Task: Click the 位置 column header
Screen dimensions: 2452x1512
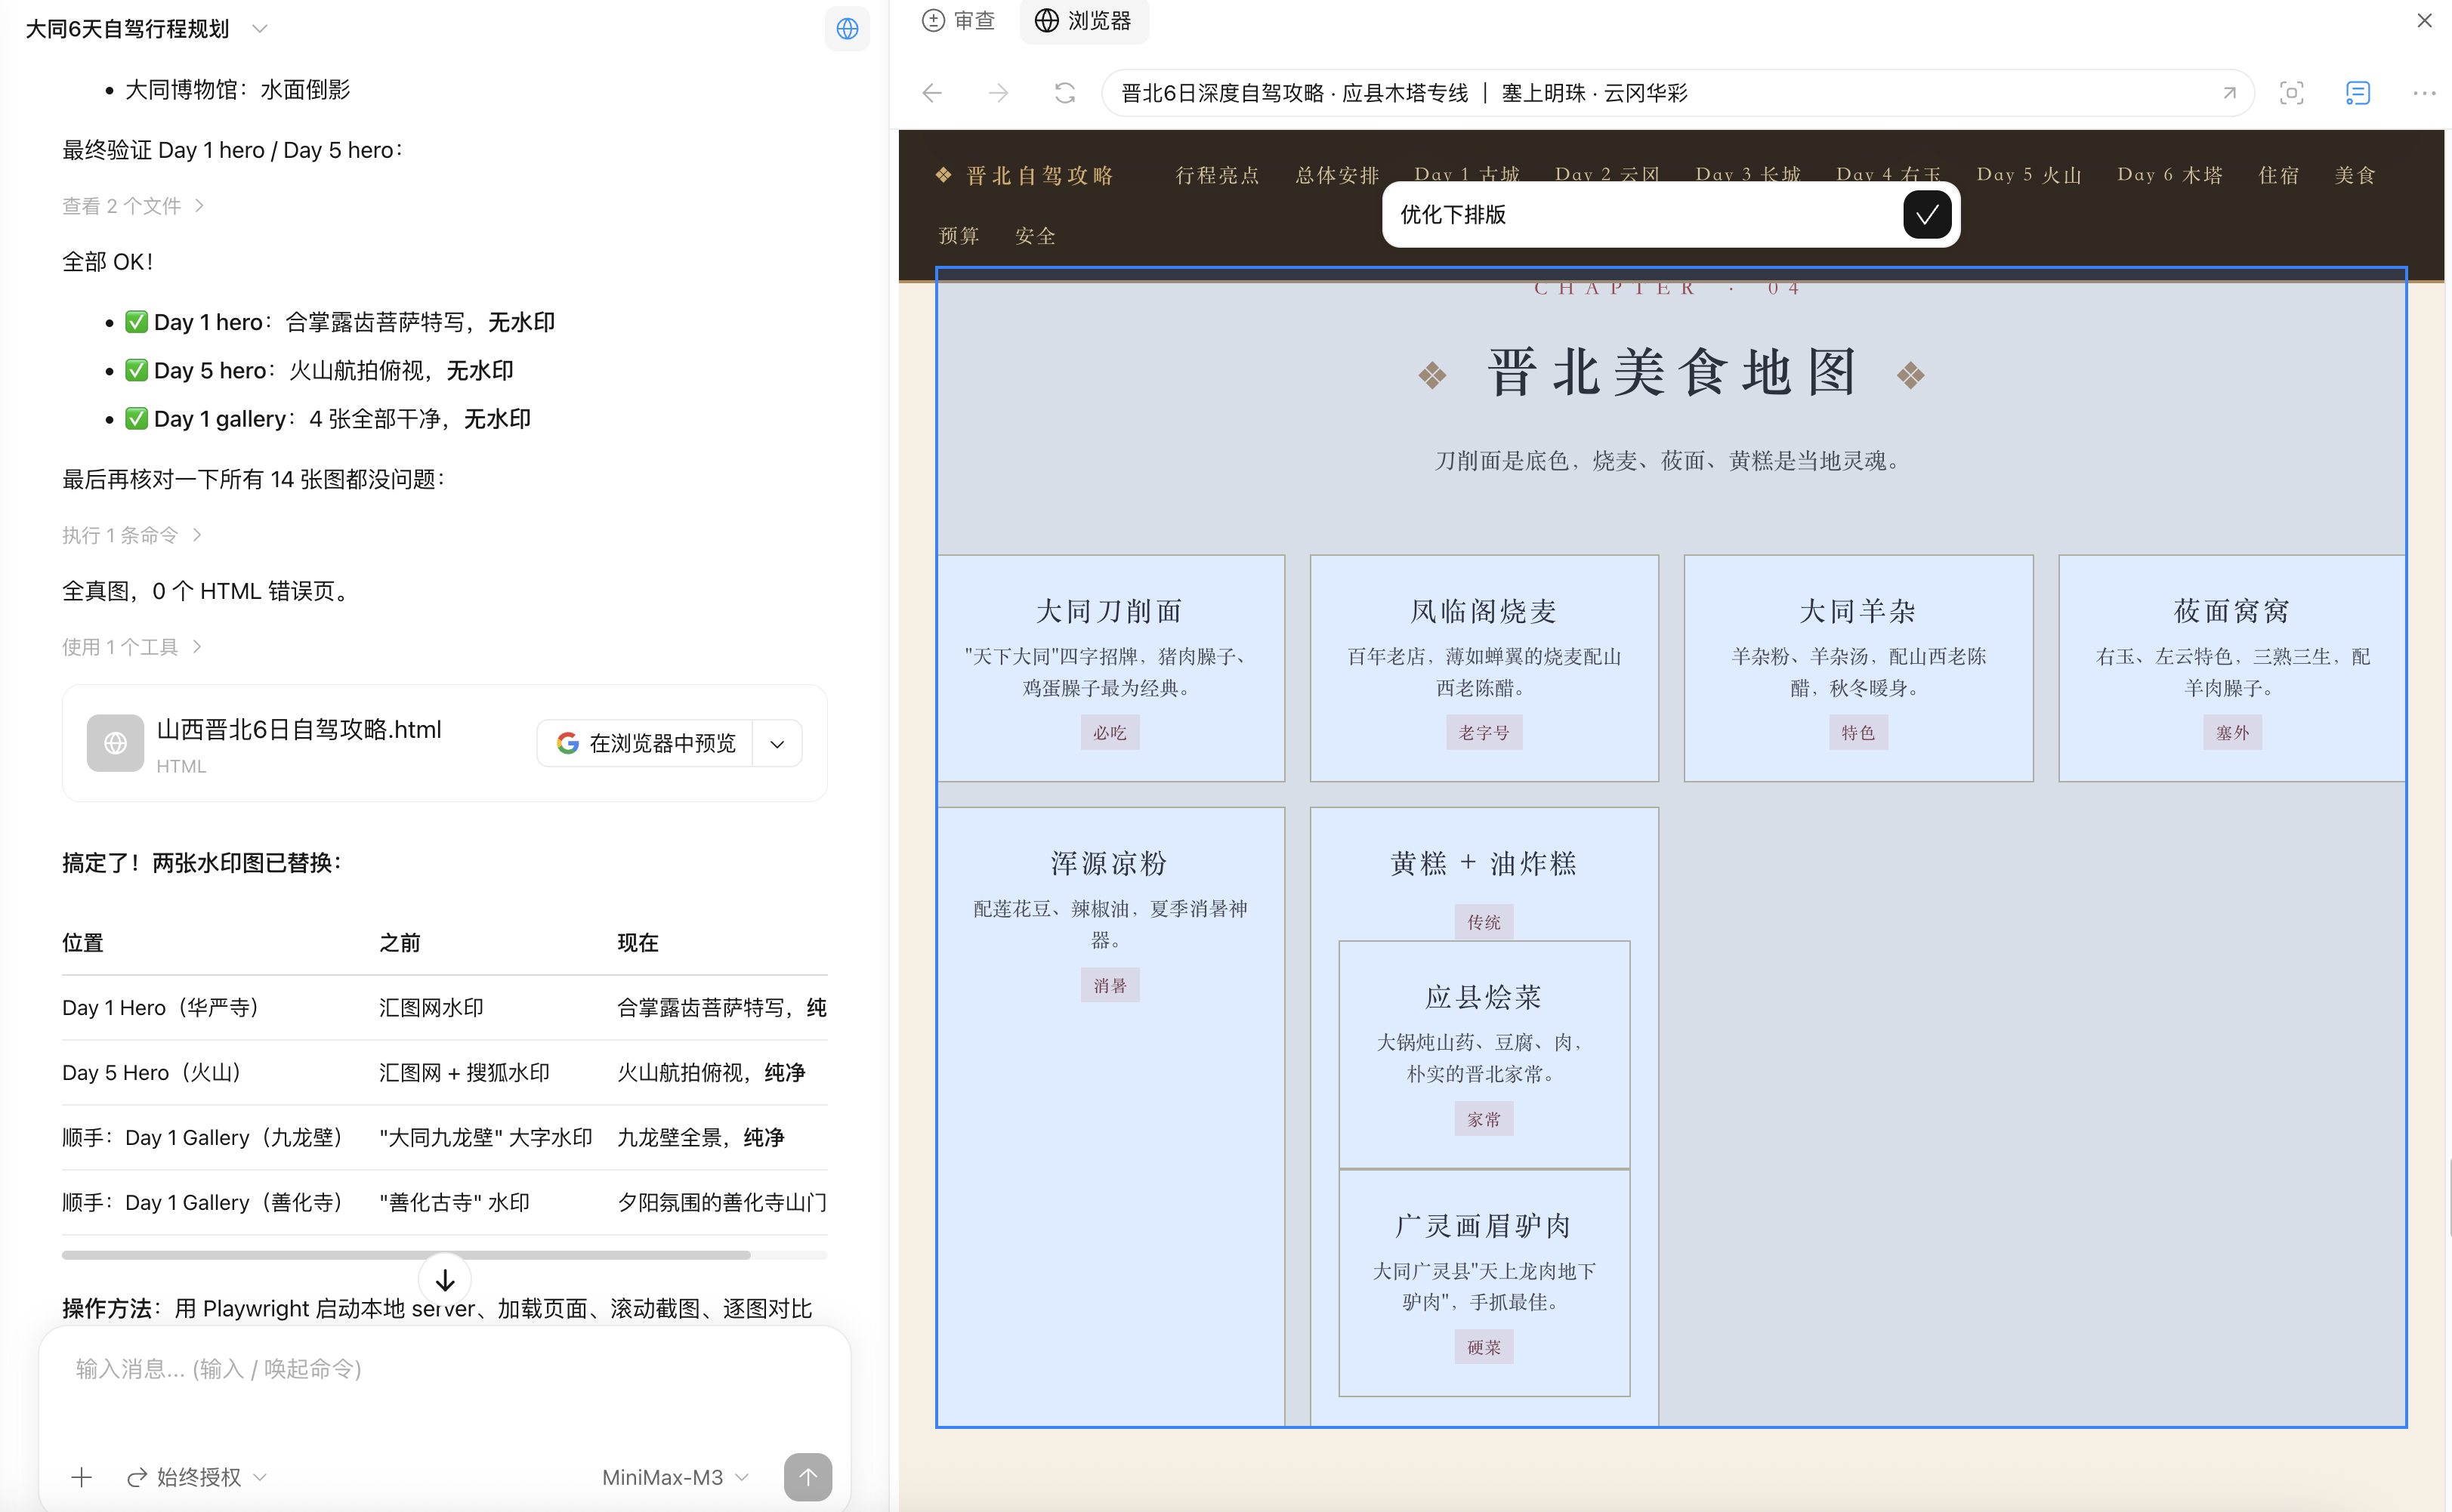Action: [x=83, y=942]
